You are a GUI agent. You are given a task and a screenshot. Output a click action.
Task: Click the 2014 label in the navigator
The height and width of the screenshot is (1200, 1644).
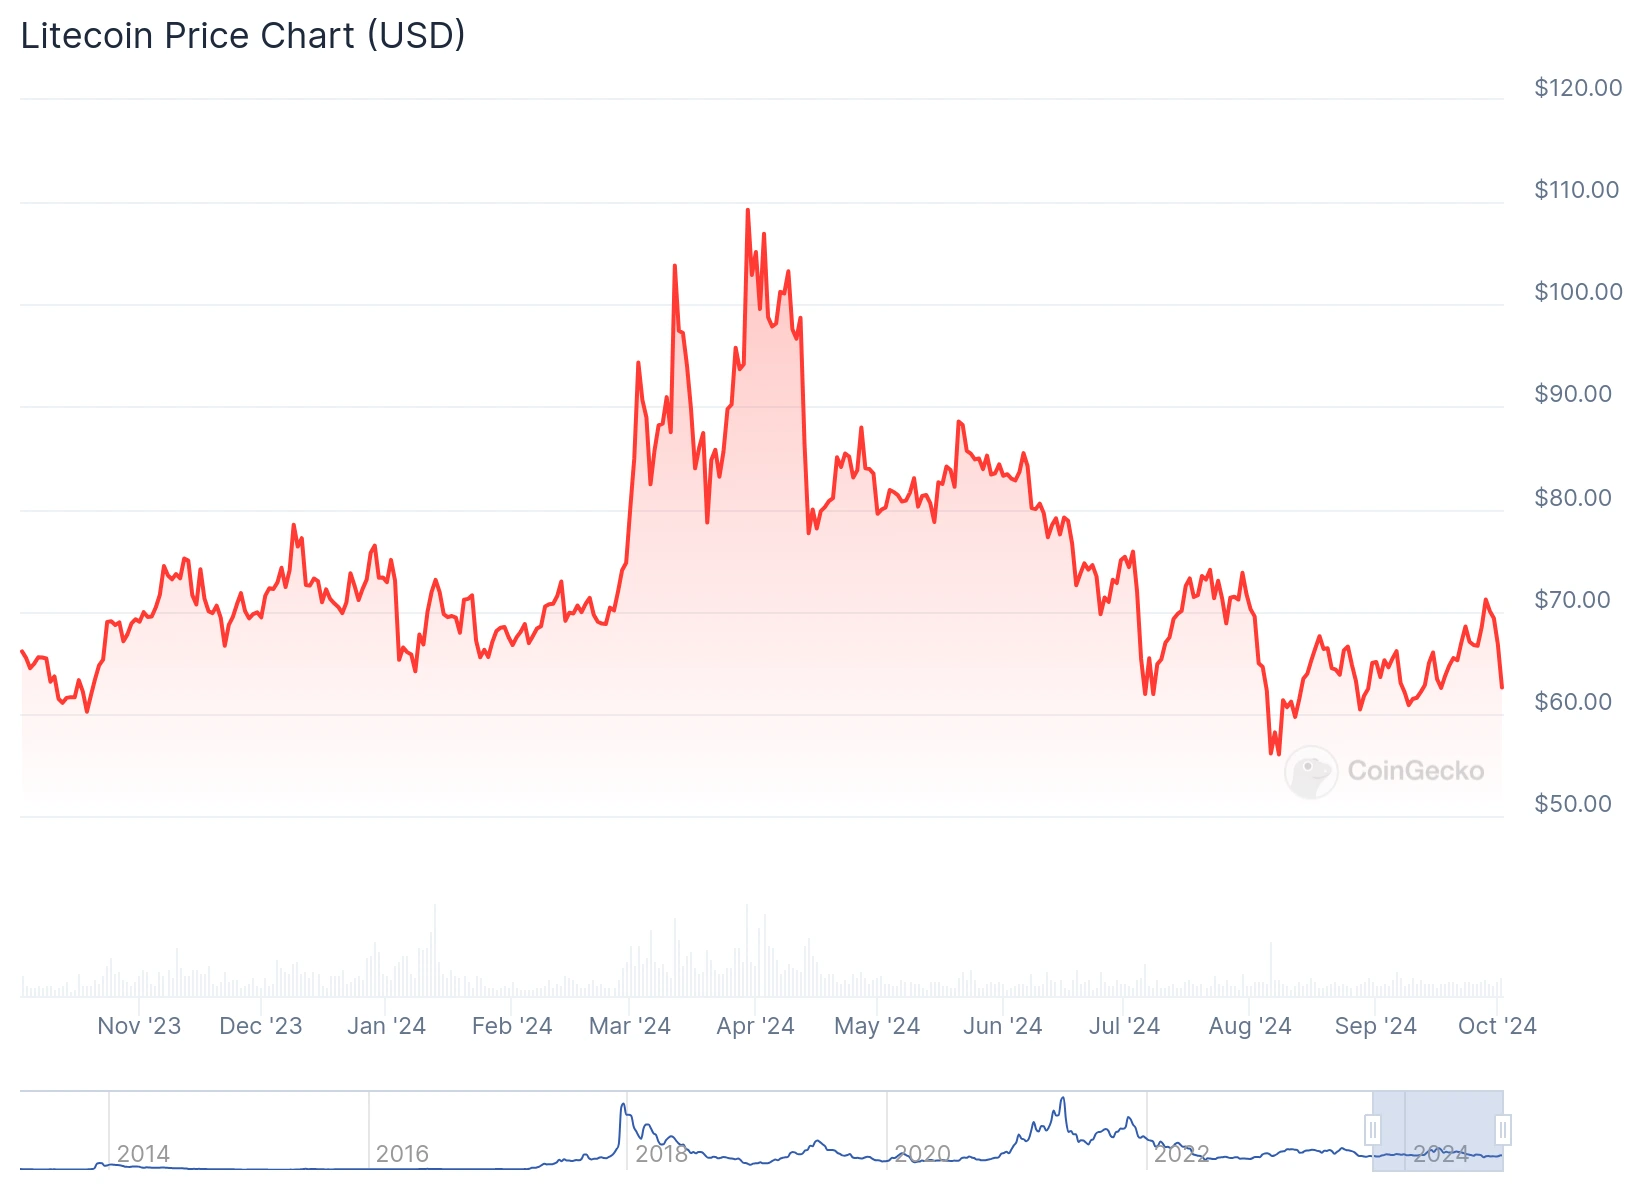pyautogui.click(x=143, y=1154)
